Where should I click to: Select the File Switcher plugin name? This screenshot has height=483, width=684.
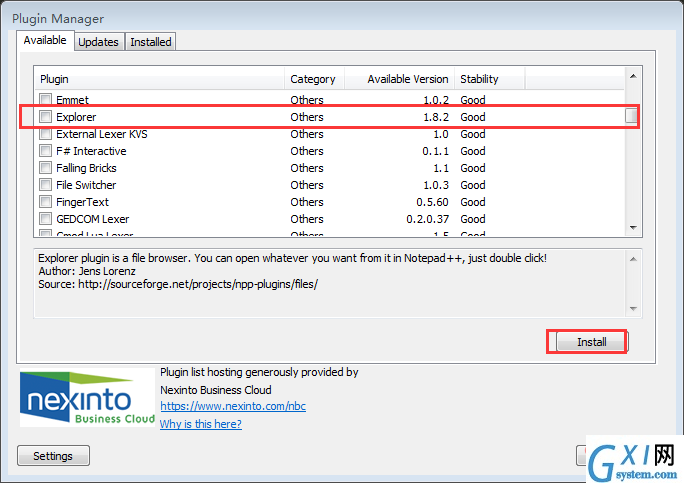click(86, 185)
